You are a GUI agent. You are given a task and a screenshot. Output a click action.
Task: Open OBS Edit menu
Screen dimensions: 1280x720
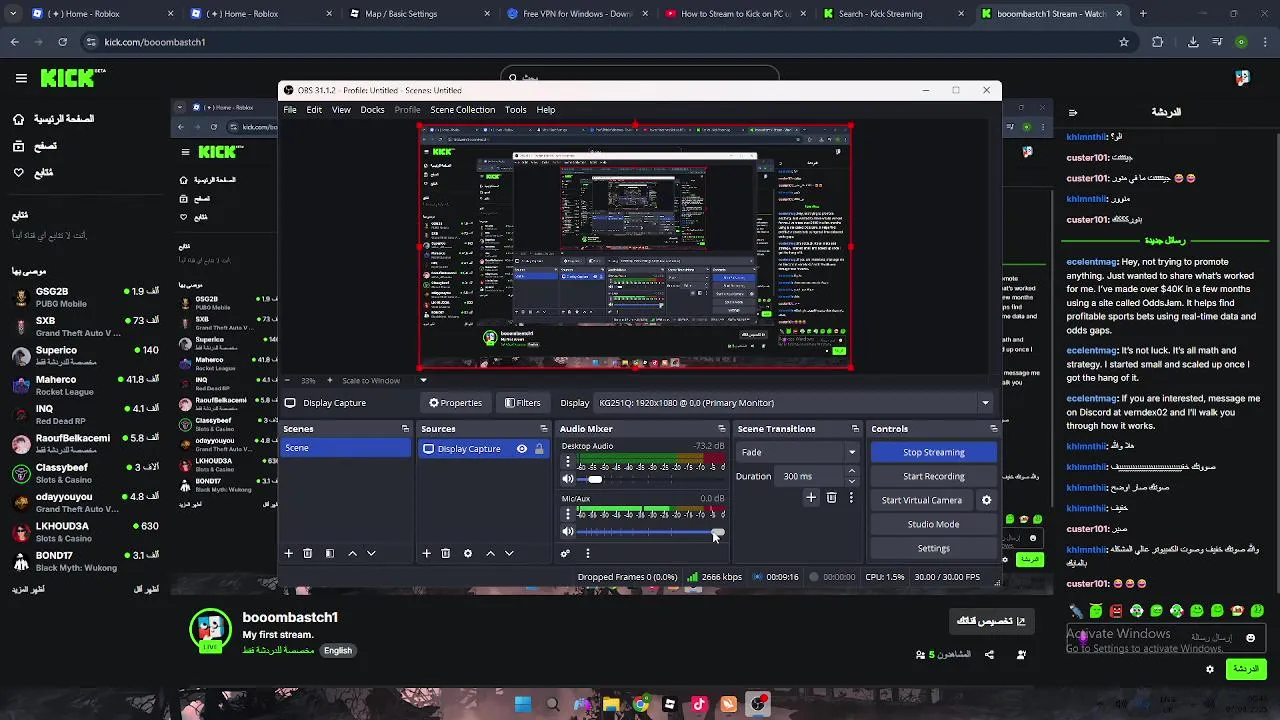click(x=314, y=110)
